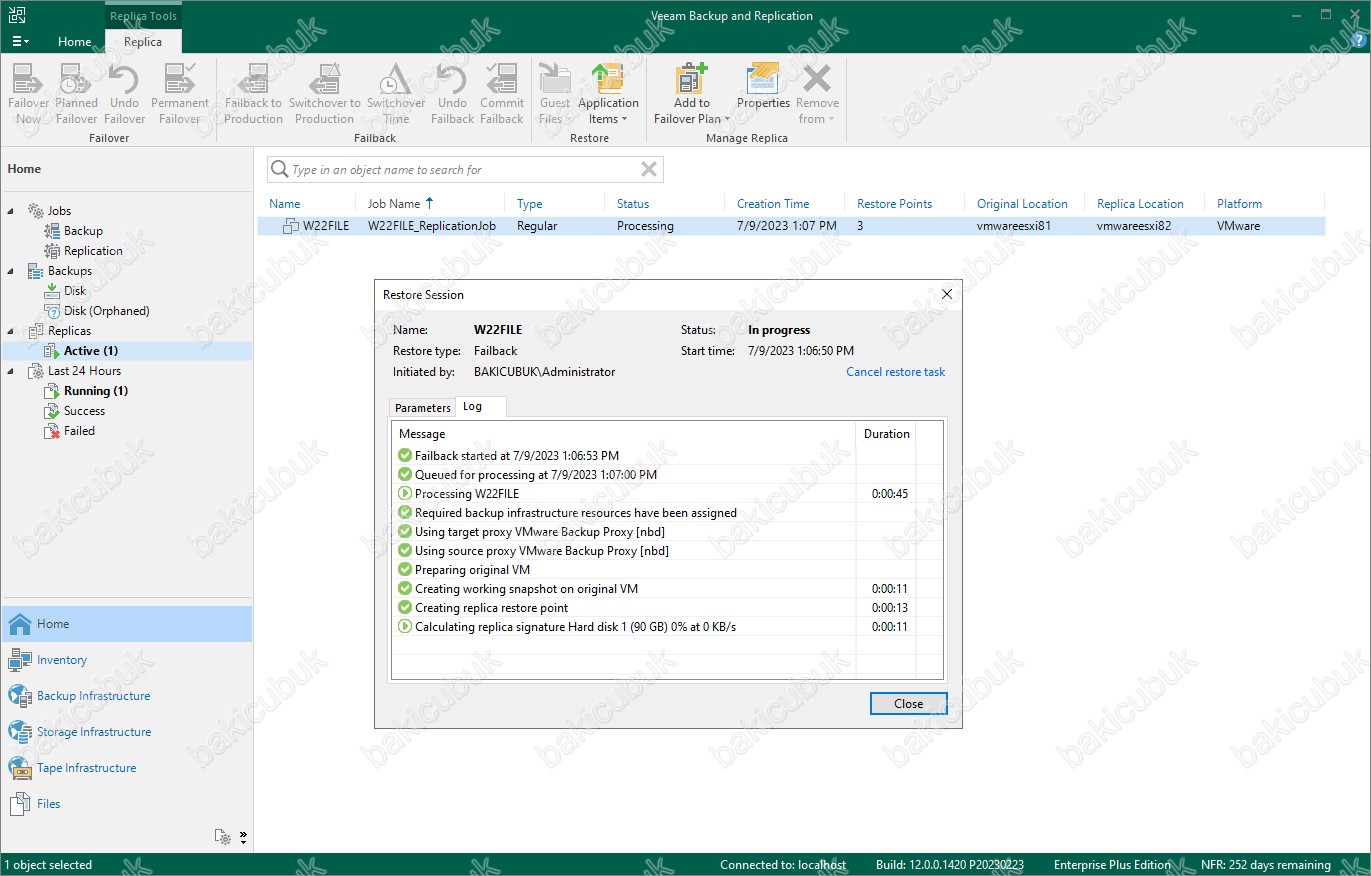The width and height of the screenshot is (1371, 876).
Task: Click the Message column header in log
Action: (x=624, y=434)
